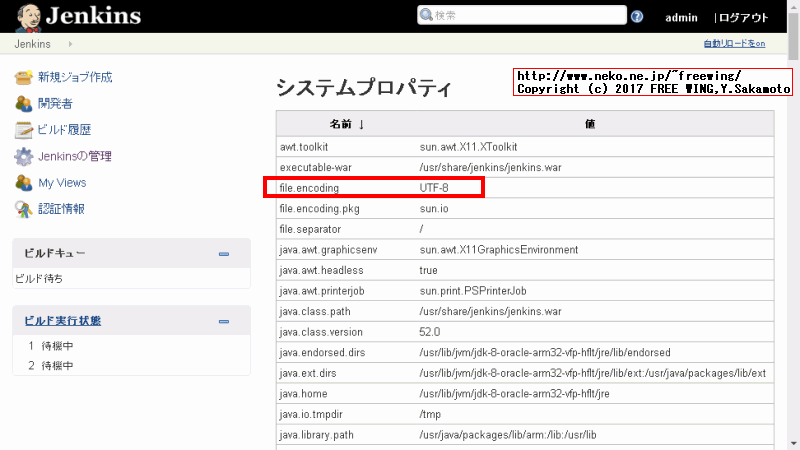This screenshot has width=800, height=450.
Task: Click the UTF-8 value cell
Action: pyautogui.click(x=434, y=188)
